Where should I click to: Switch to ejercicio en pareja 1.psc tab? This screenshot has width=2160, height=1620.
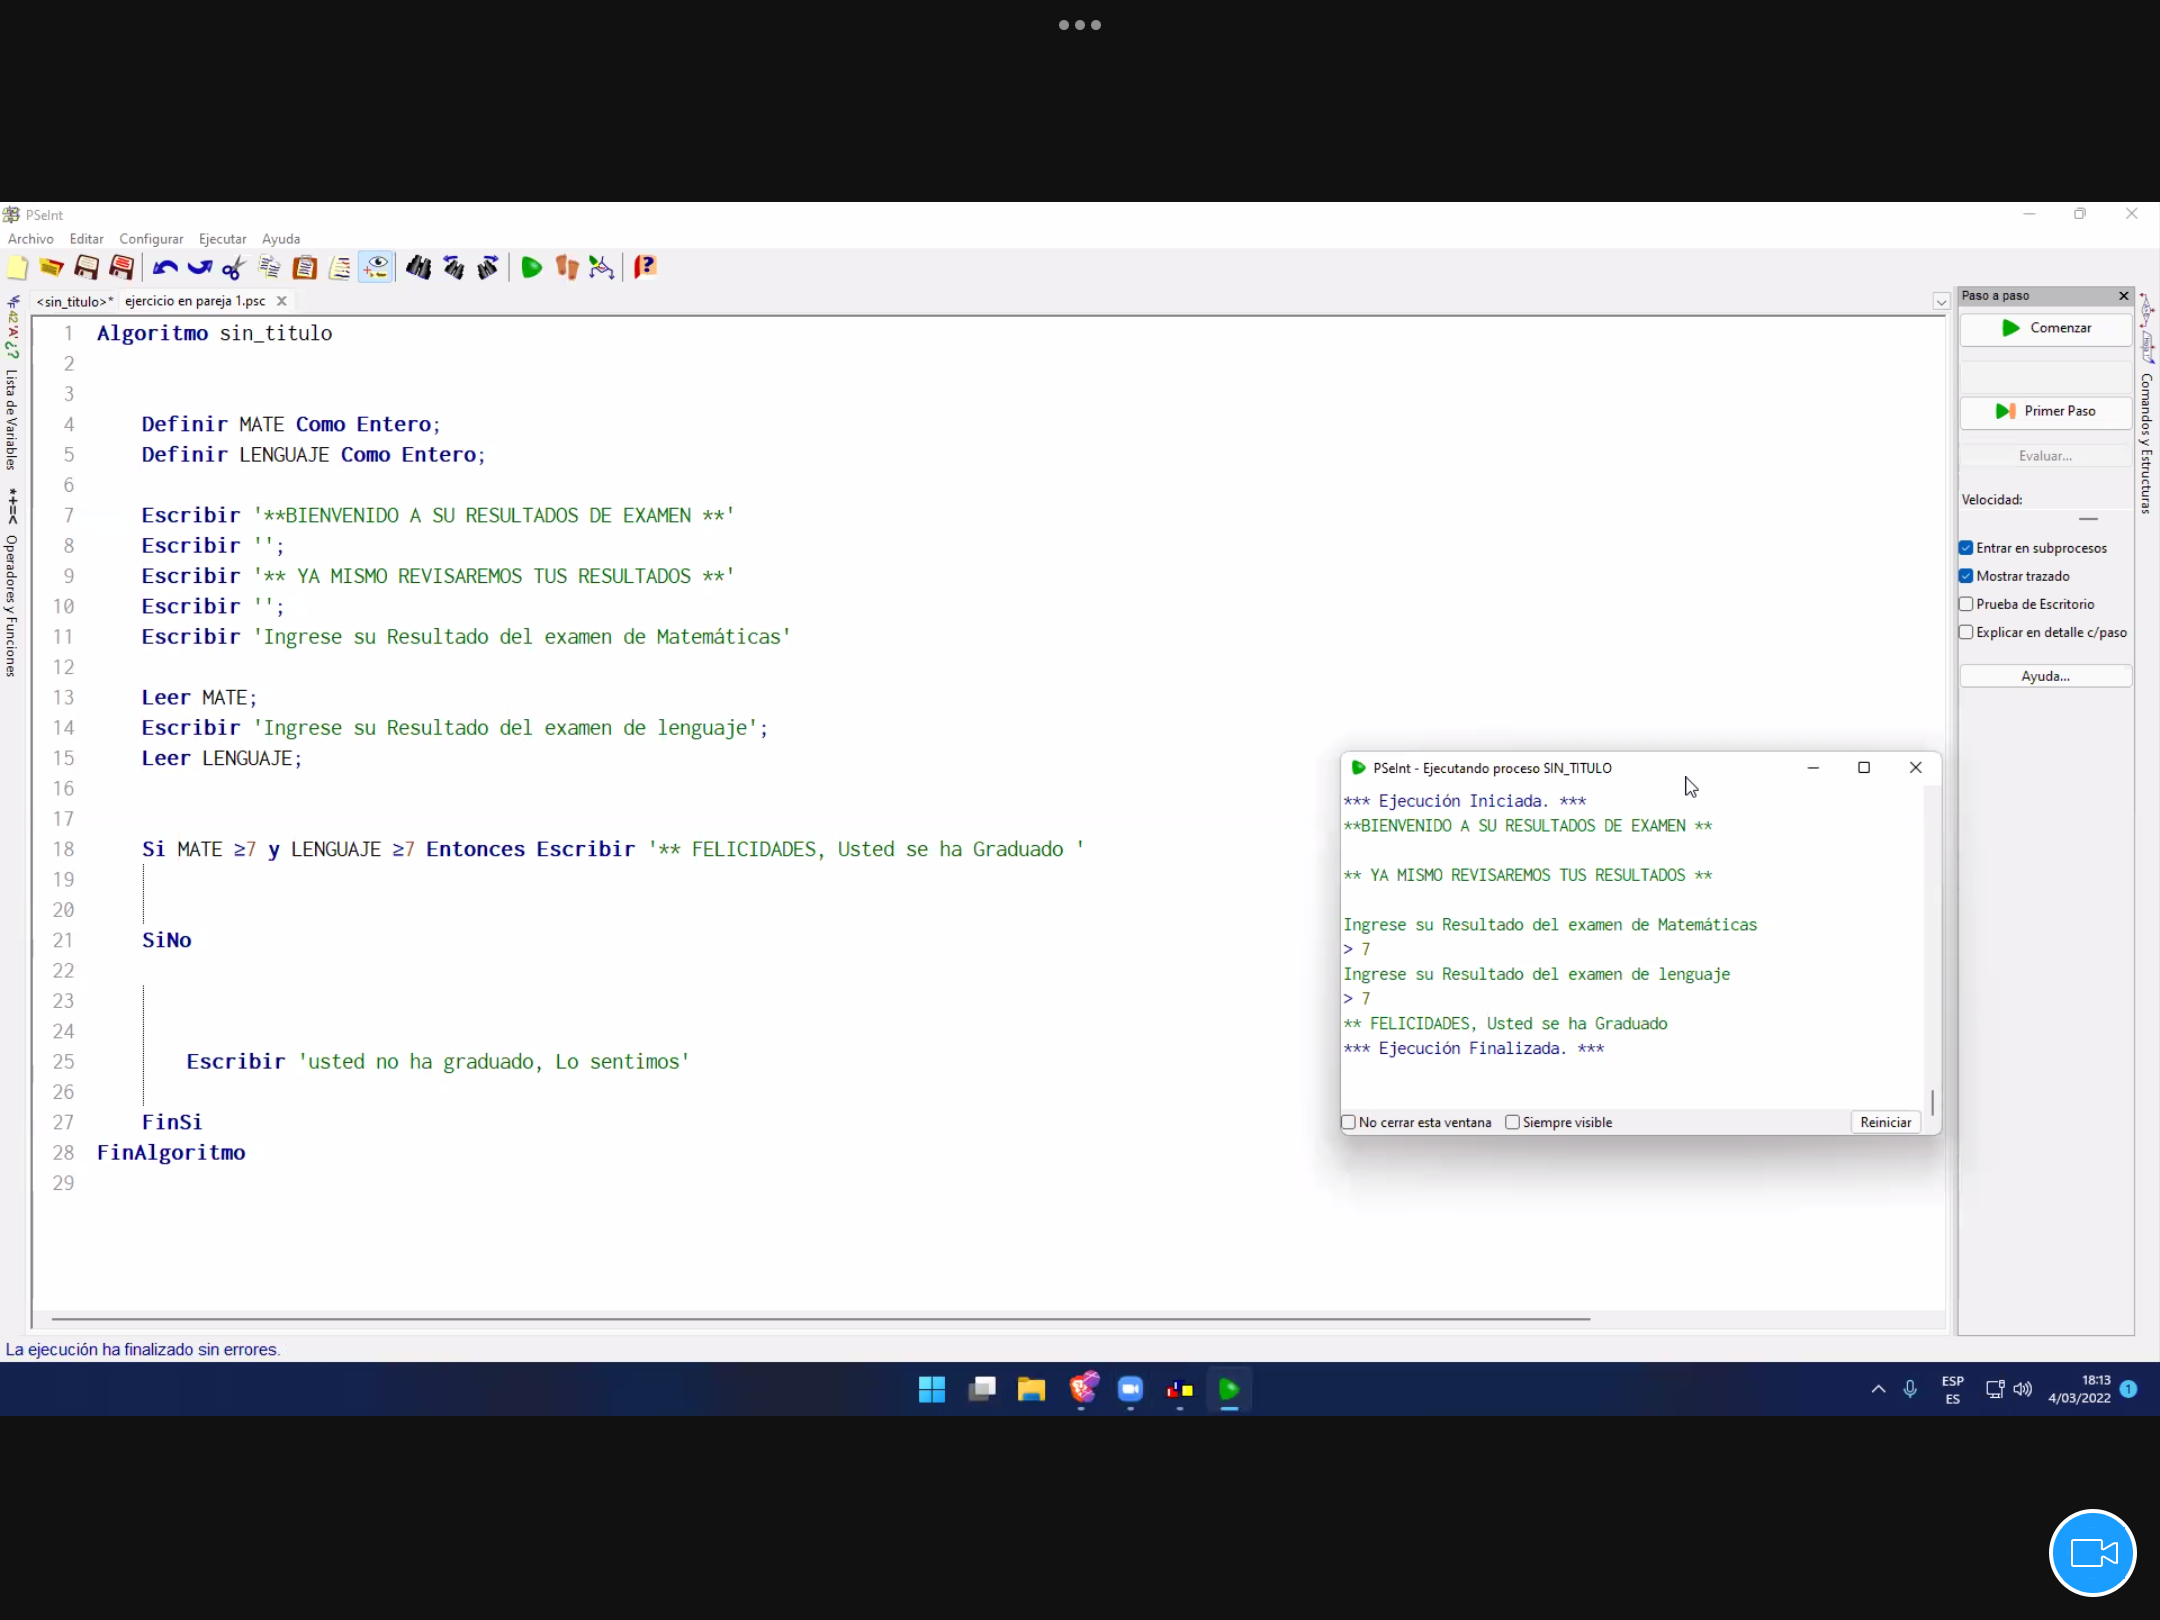pyautogui.click(x=196, y=301)
